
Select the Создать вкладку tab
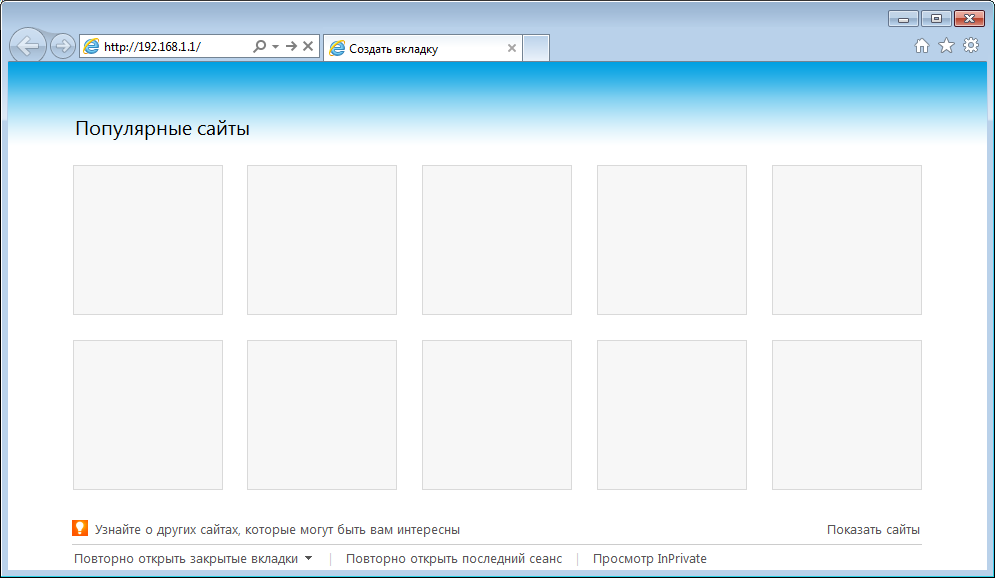(423, 48)
